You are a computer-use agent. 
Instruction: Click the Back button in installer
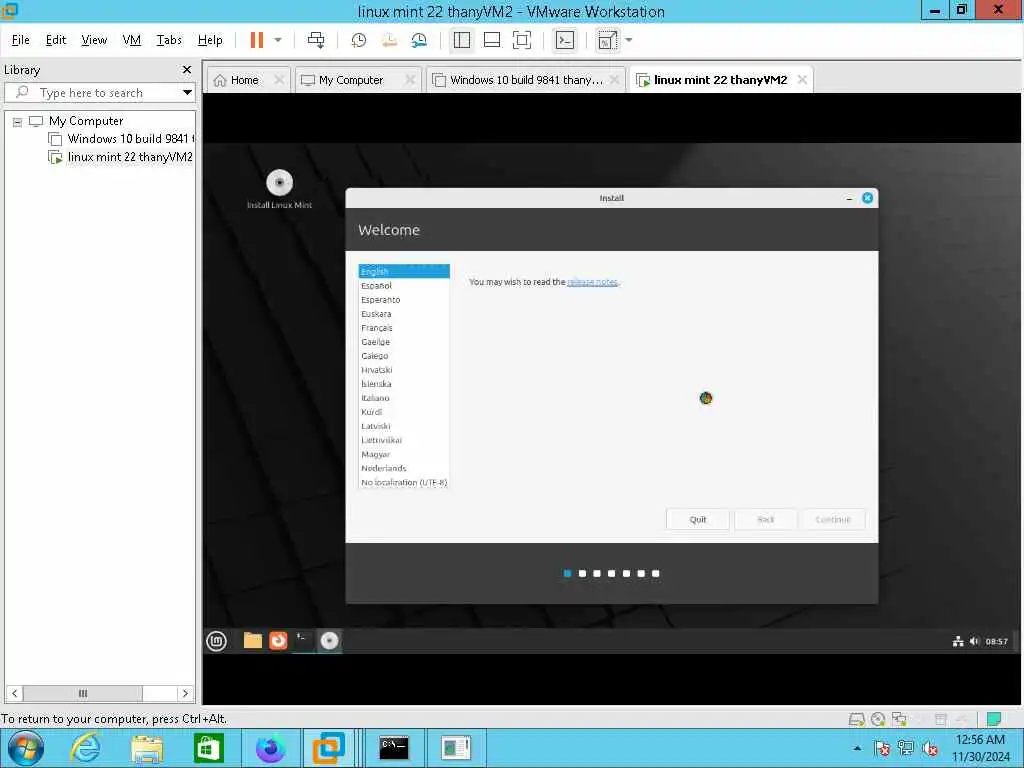(x=765, y=519)
